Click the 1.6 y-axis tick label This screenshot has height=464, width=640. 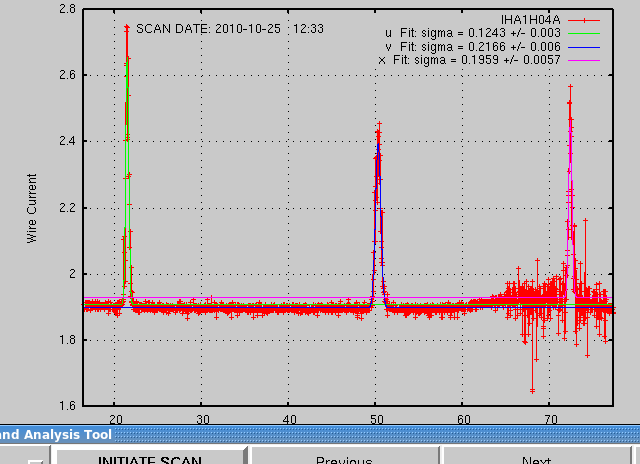tap(67, 406)
